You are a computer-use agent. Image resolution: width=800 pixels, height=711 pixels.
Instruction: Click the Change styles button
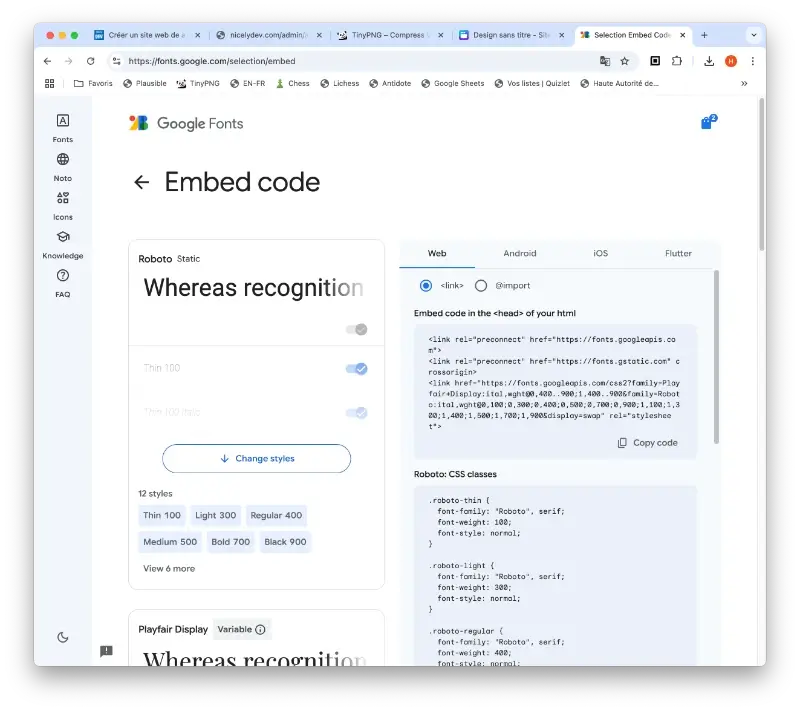click(257, 459)
